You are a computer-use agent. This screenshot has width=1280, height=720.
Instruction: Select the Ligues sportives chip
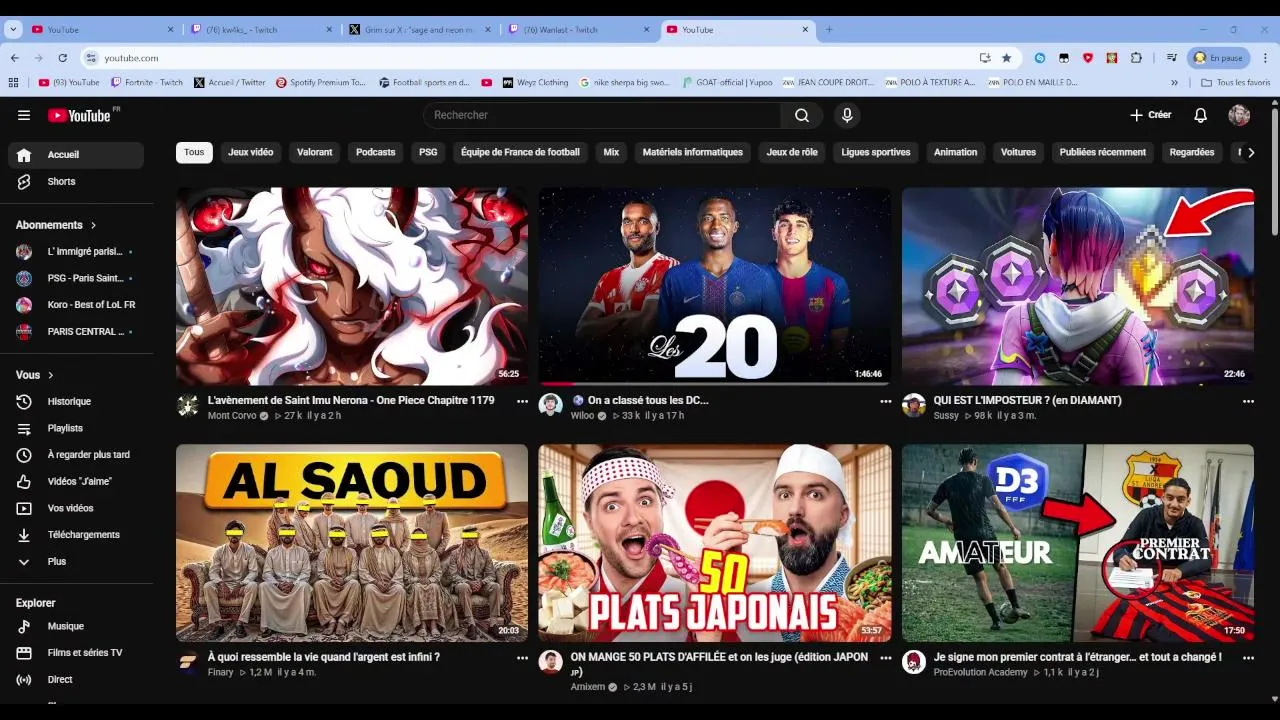point(876,152)
